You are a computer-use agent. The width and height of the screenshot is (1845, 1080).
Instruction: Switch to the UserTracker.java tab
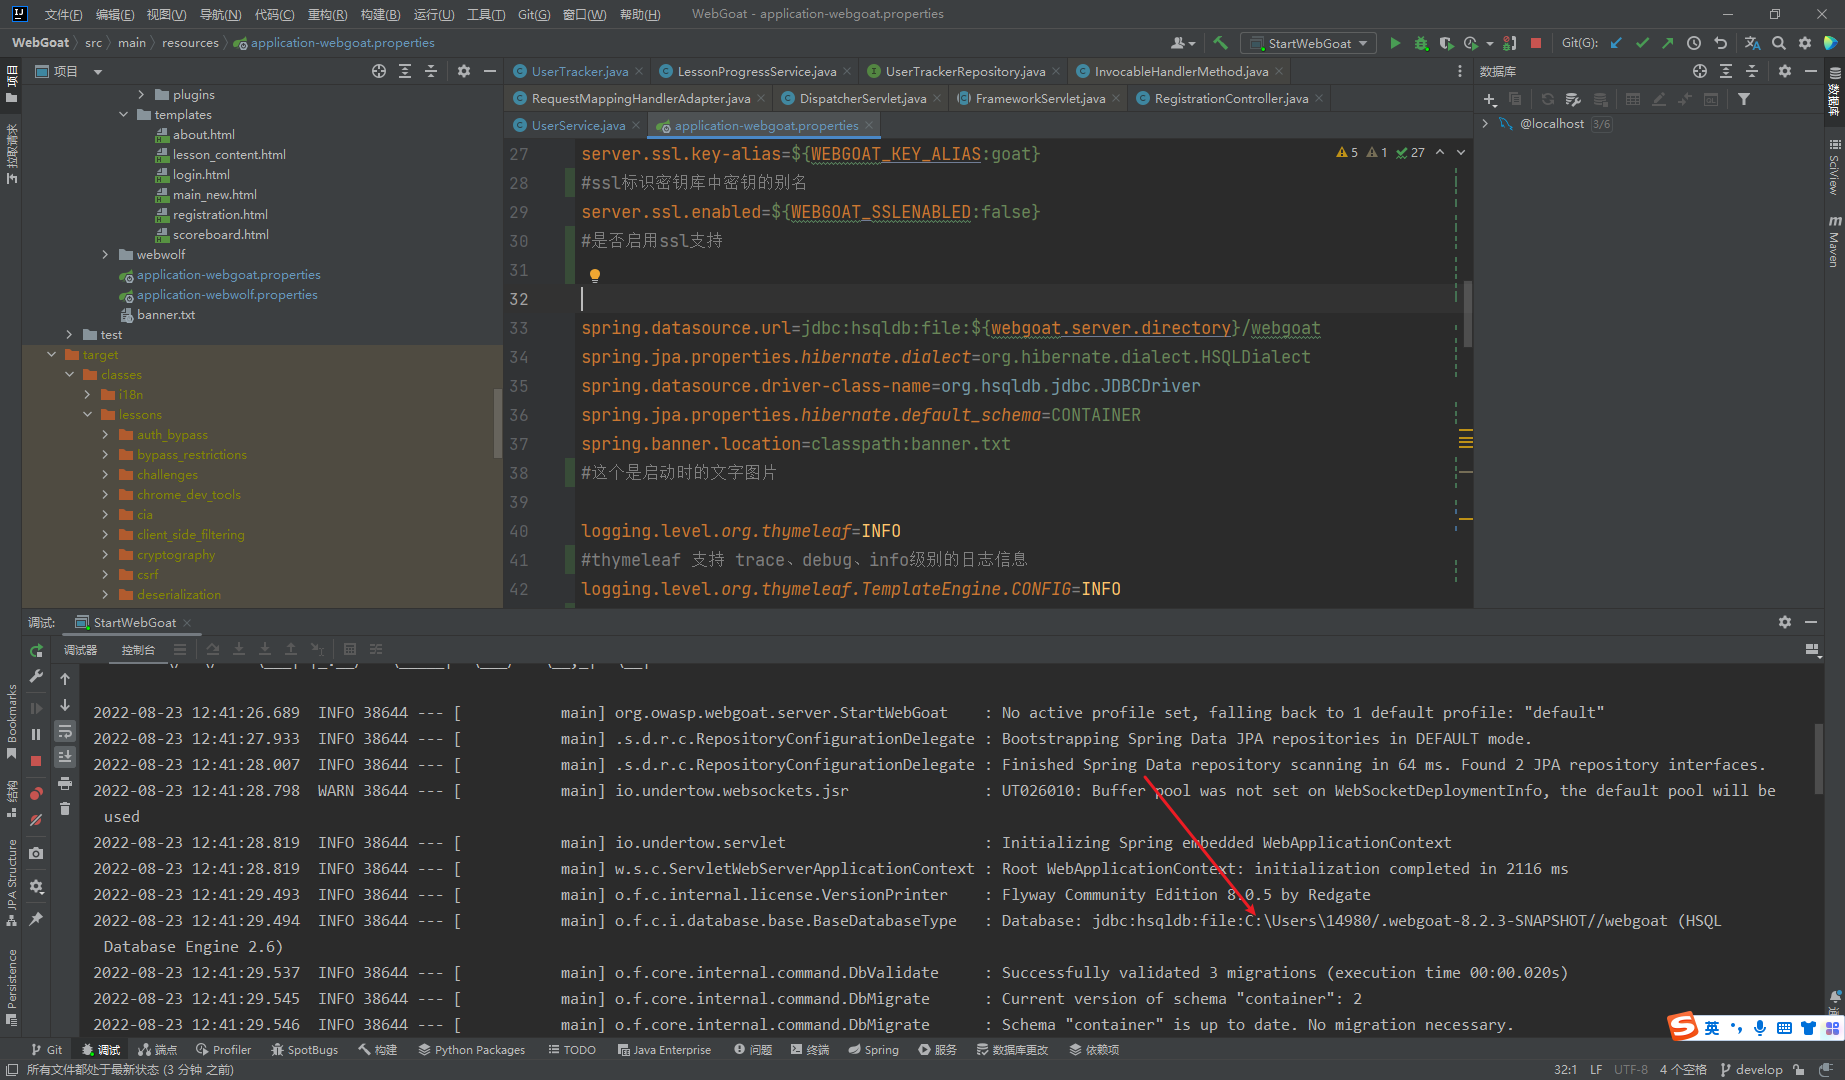click(x=580, y=71)
